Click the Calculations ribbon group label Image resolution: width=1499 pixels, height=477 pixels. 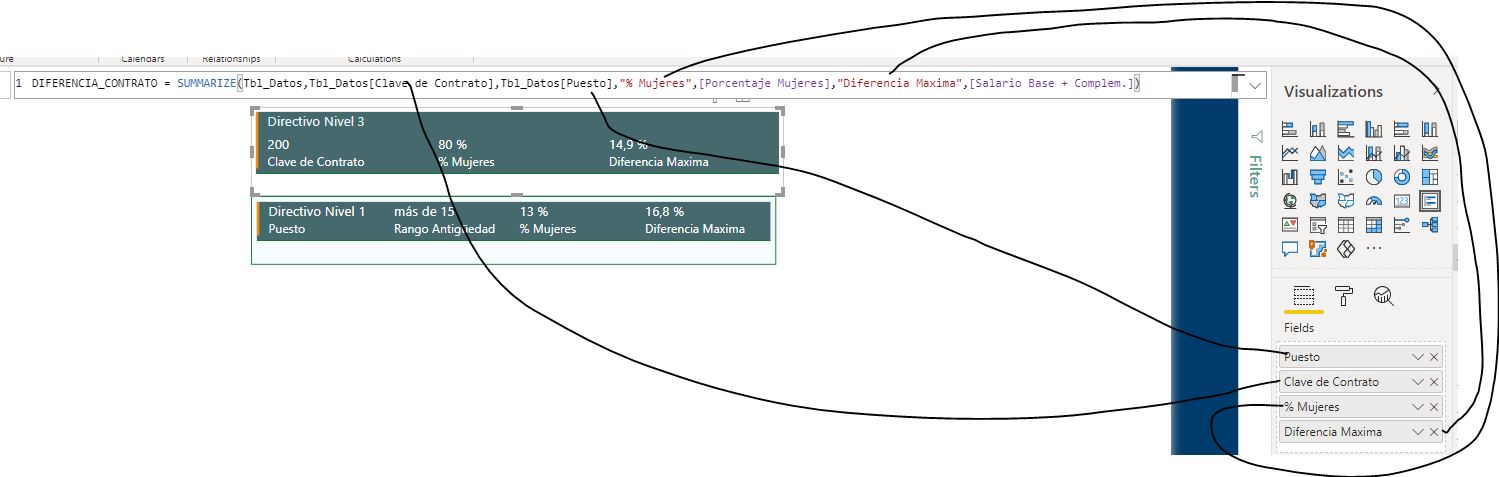[374, 59]
